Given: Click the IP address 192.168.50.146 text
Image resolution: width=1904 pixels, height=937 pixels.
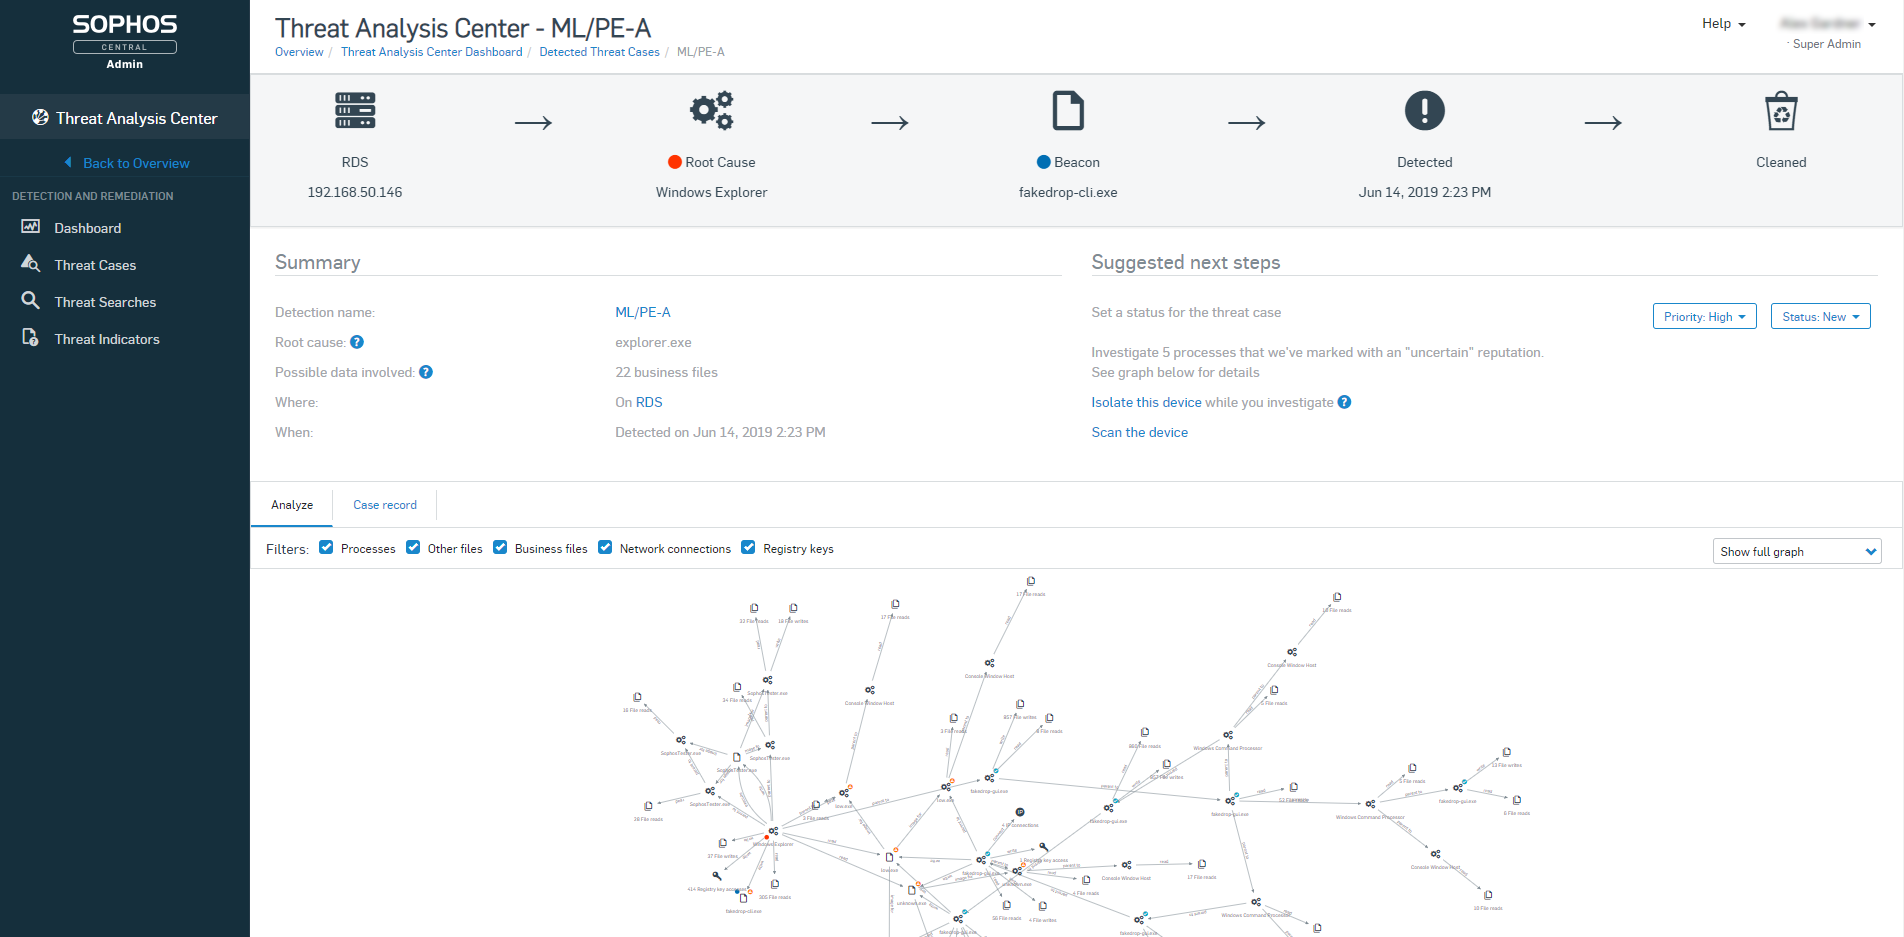Looking at the screenshot, I should point(355,192).
